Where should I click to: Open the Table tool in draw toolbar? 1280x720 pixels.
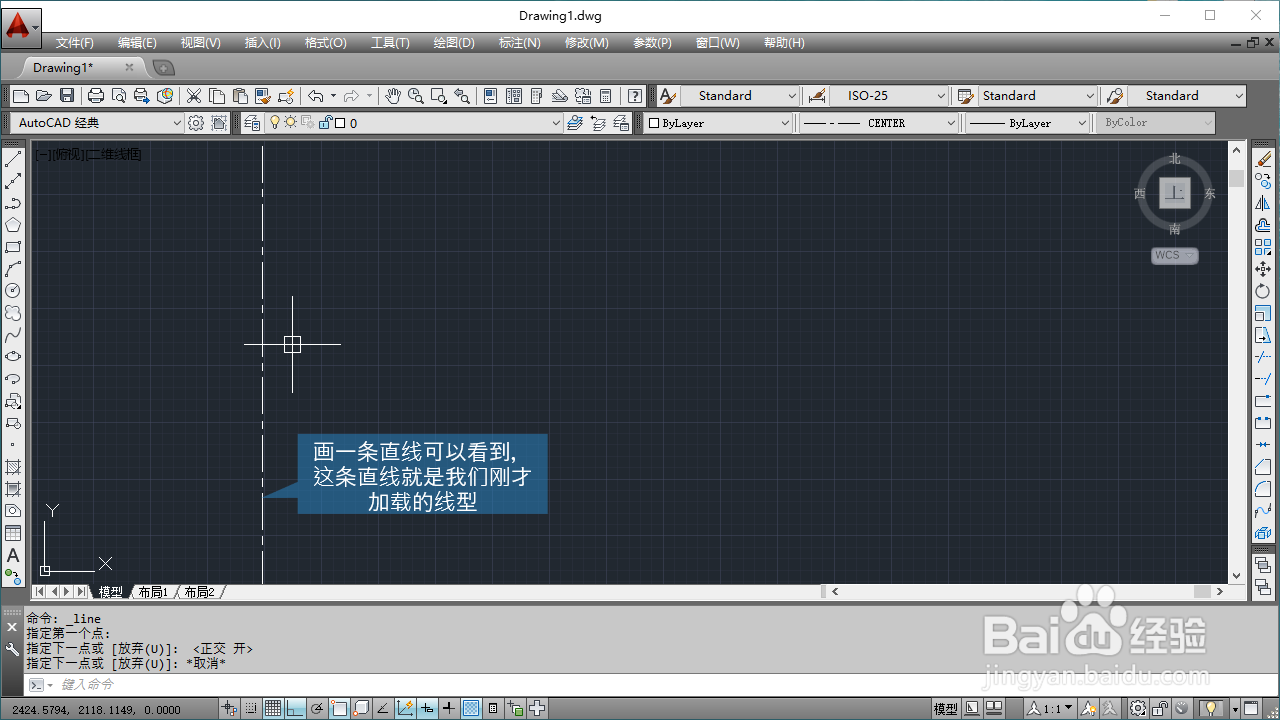coord(13,533)
